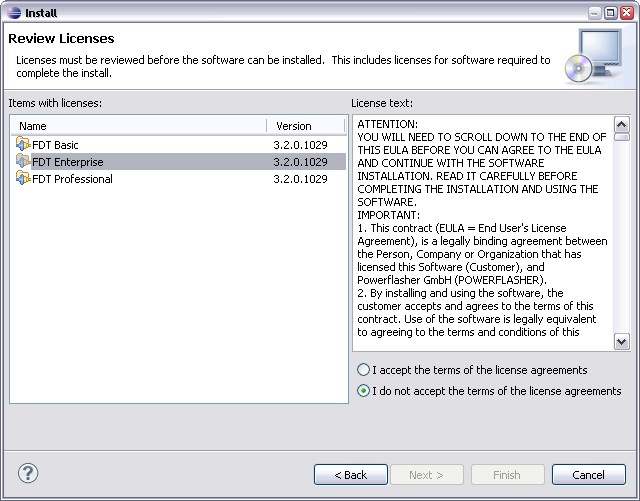The image size is (640, 501).
Task: Select FDT Basic in license list
Action: (178, 145)
